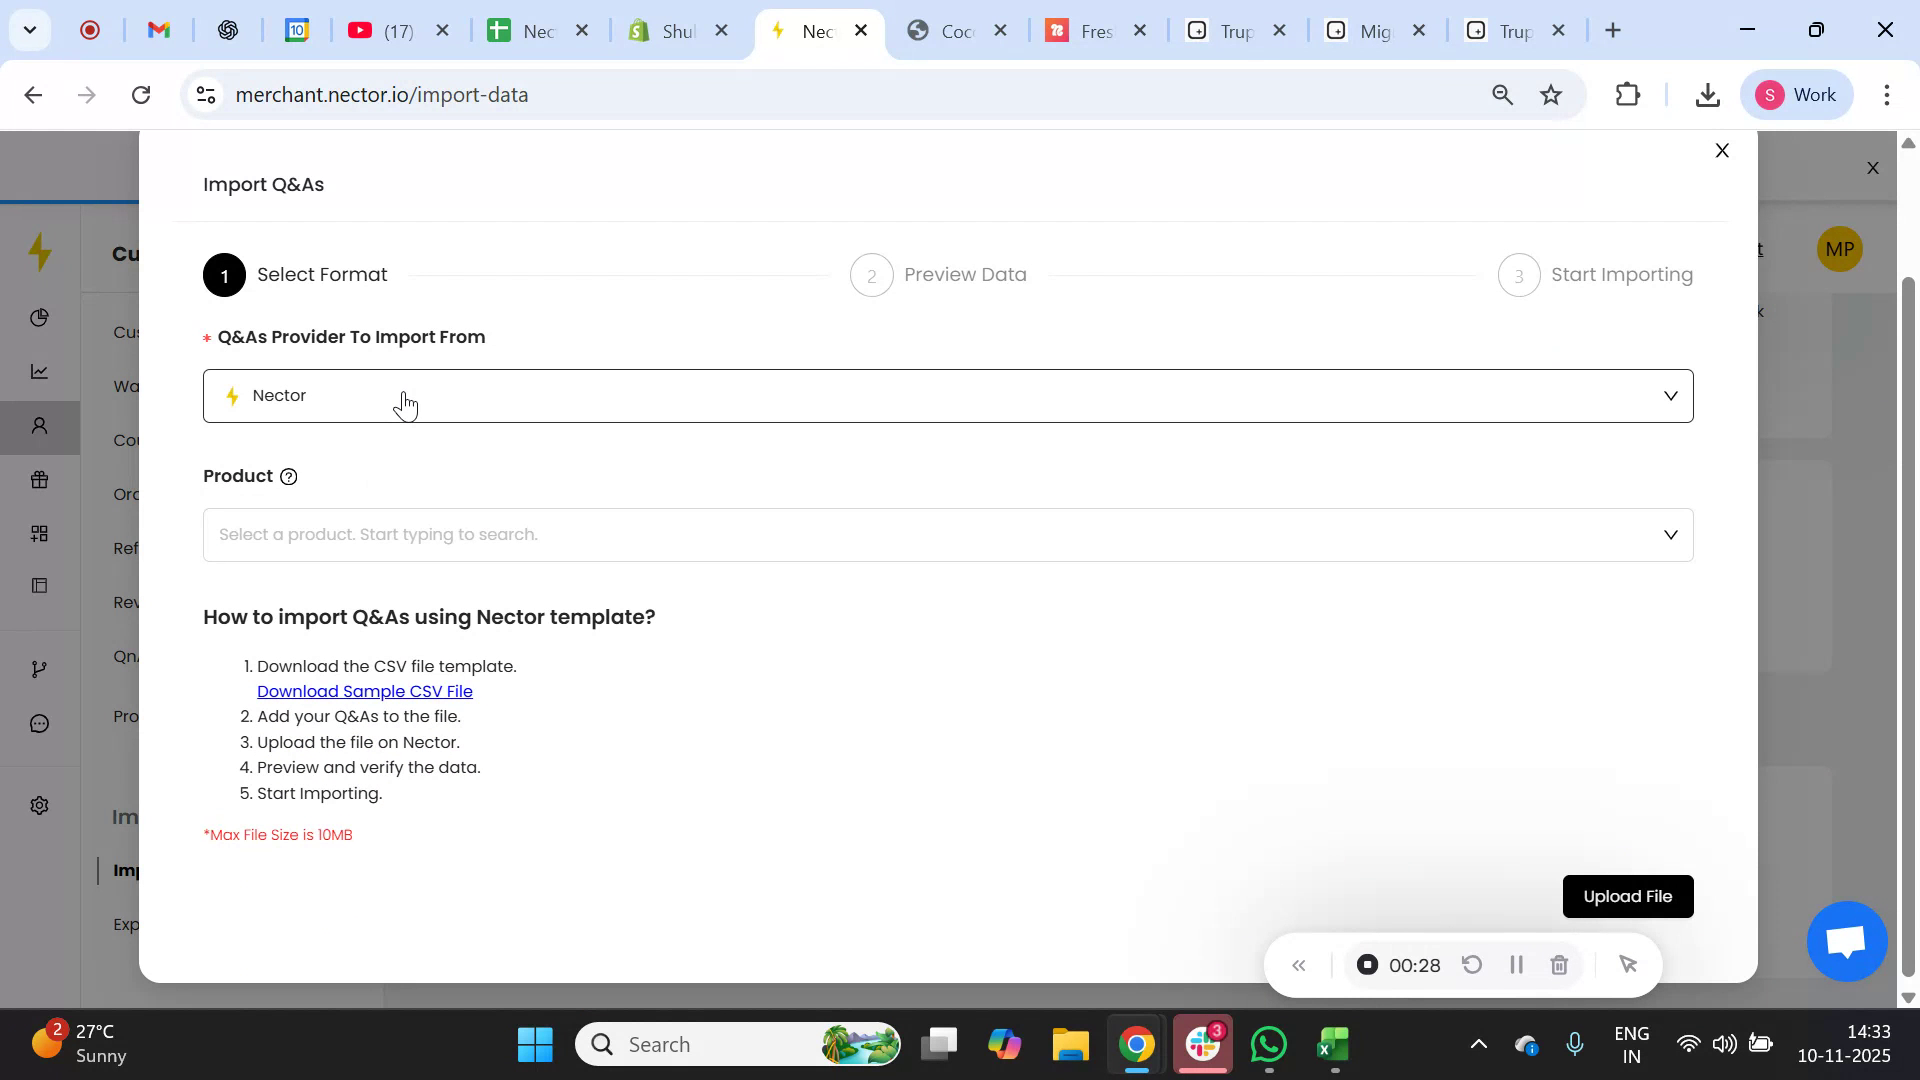The width and height of the screenshot is (1920, 1080).
Task: Open sidebar Settings gear
Action: (x=40, y=805)
